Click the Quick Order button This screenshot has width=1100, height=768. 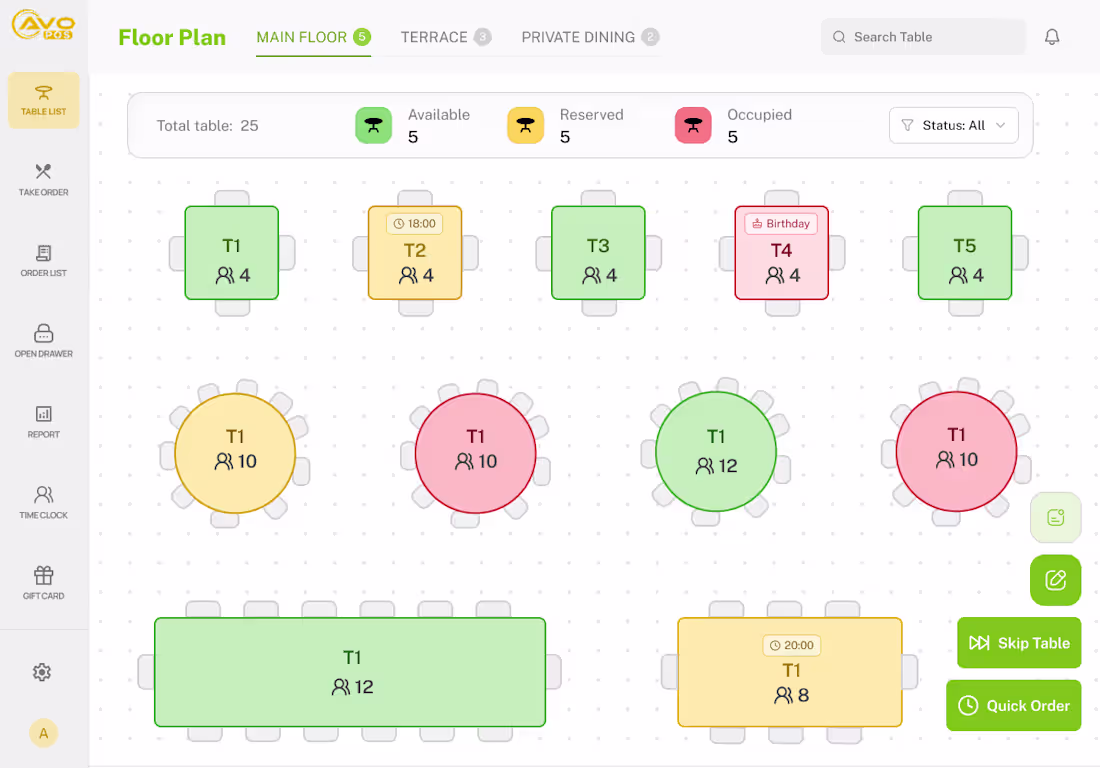coord(1014,706)
